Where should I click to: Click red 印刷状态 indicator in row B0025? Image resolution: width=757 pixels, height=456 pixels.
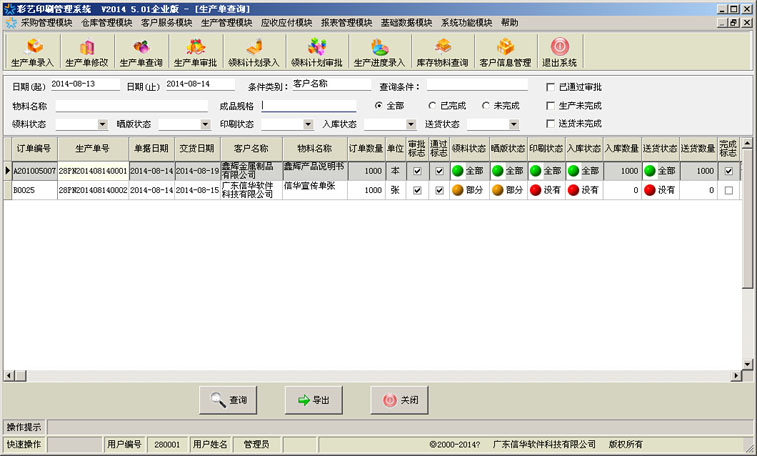[x=535, y=190]
